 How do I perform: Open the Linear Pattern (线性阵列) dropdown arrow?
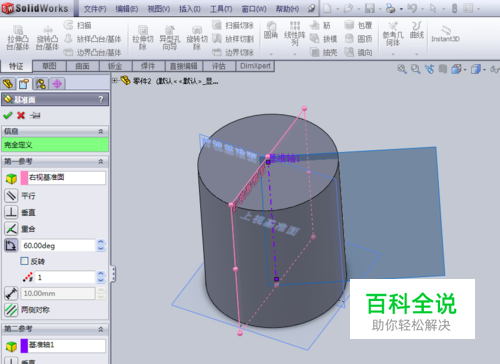[x=295, y=54]
